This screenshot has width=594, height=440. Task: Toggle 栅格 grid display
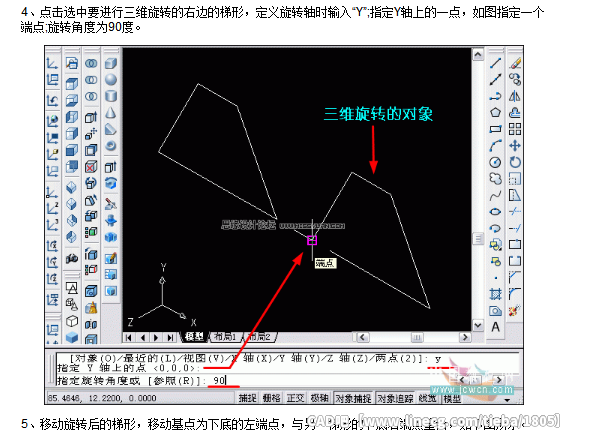pyautogui.click(x=271, y=398)
